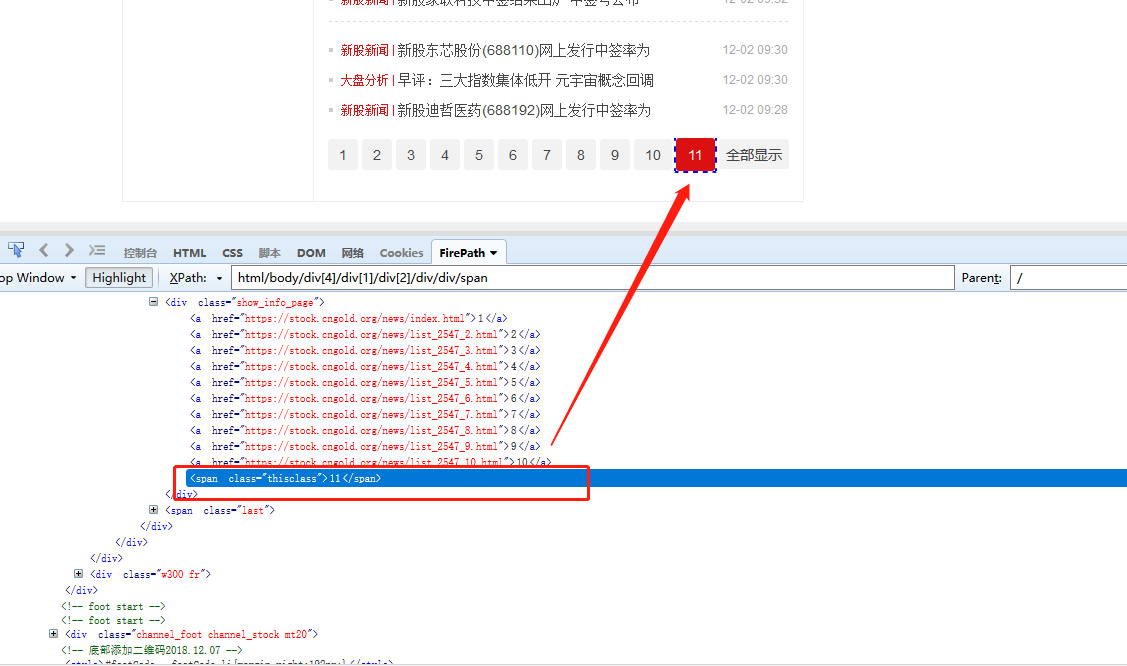Viewport: 1127px width, 666px height.
Task: Go to pagination page 9
Action: [615, 154]
